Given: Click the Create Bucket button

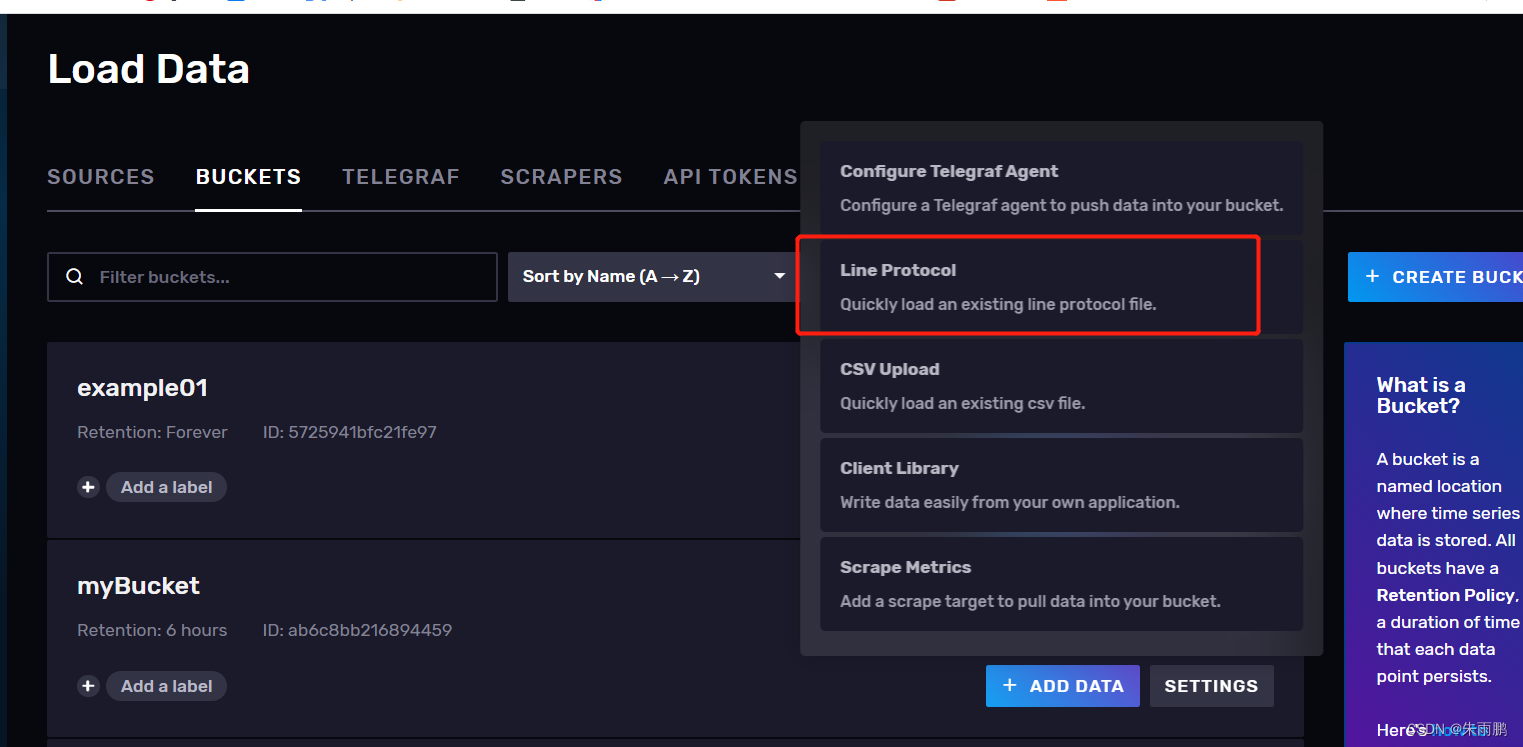Looking at the screenshot, I should coord(1436,277).
